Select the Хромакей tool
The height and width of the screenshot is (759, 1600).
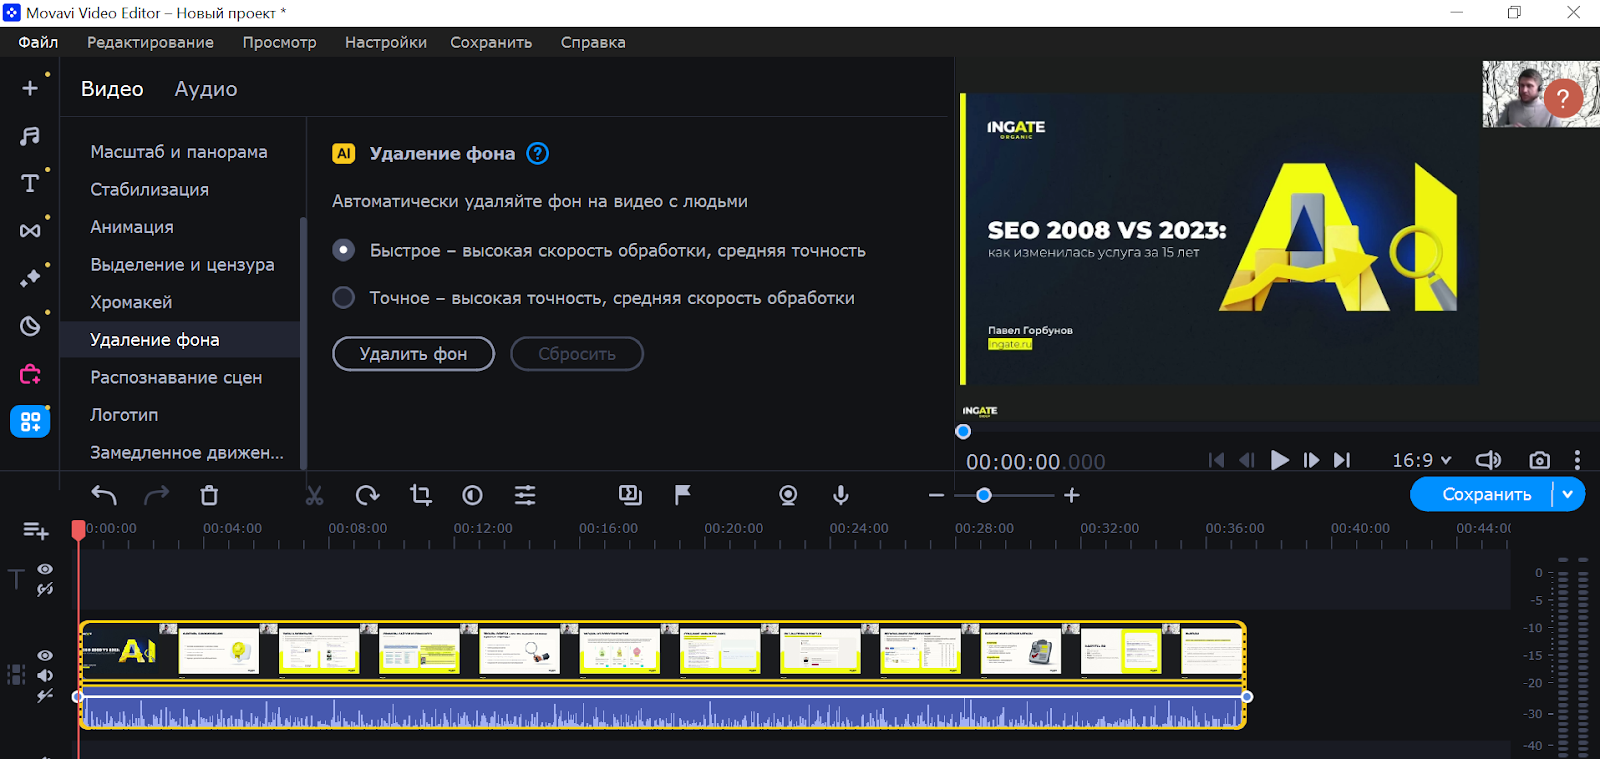131,302
